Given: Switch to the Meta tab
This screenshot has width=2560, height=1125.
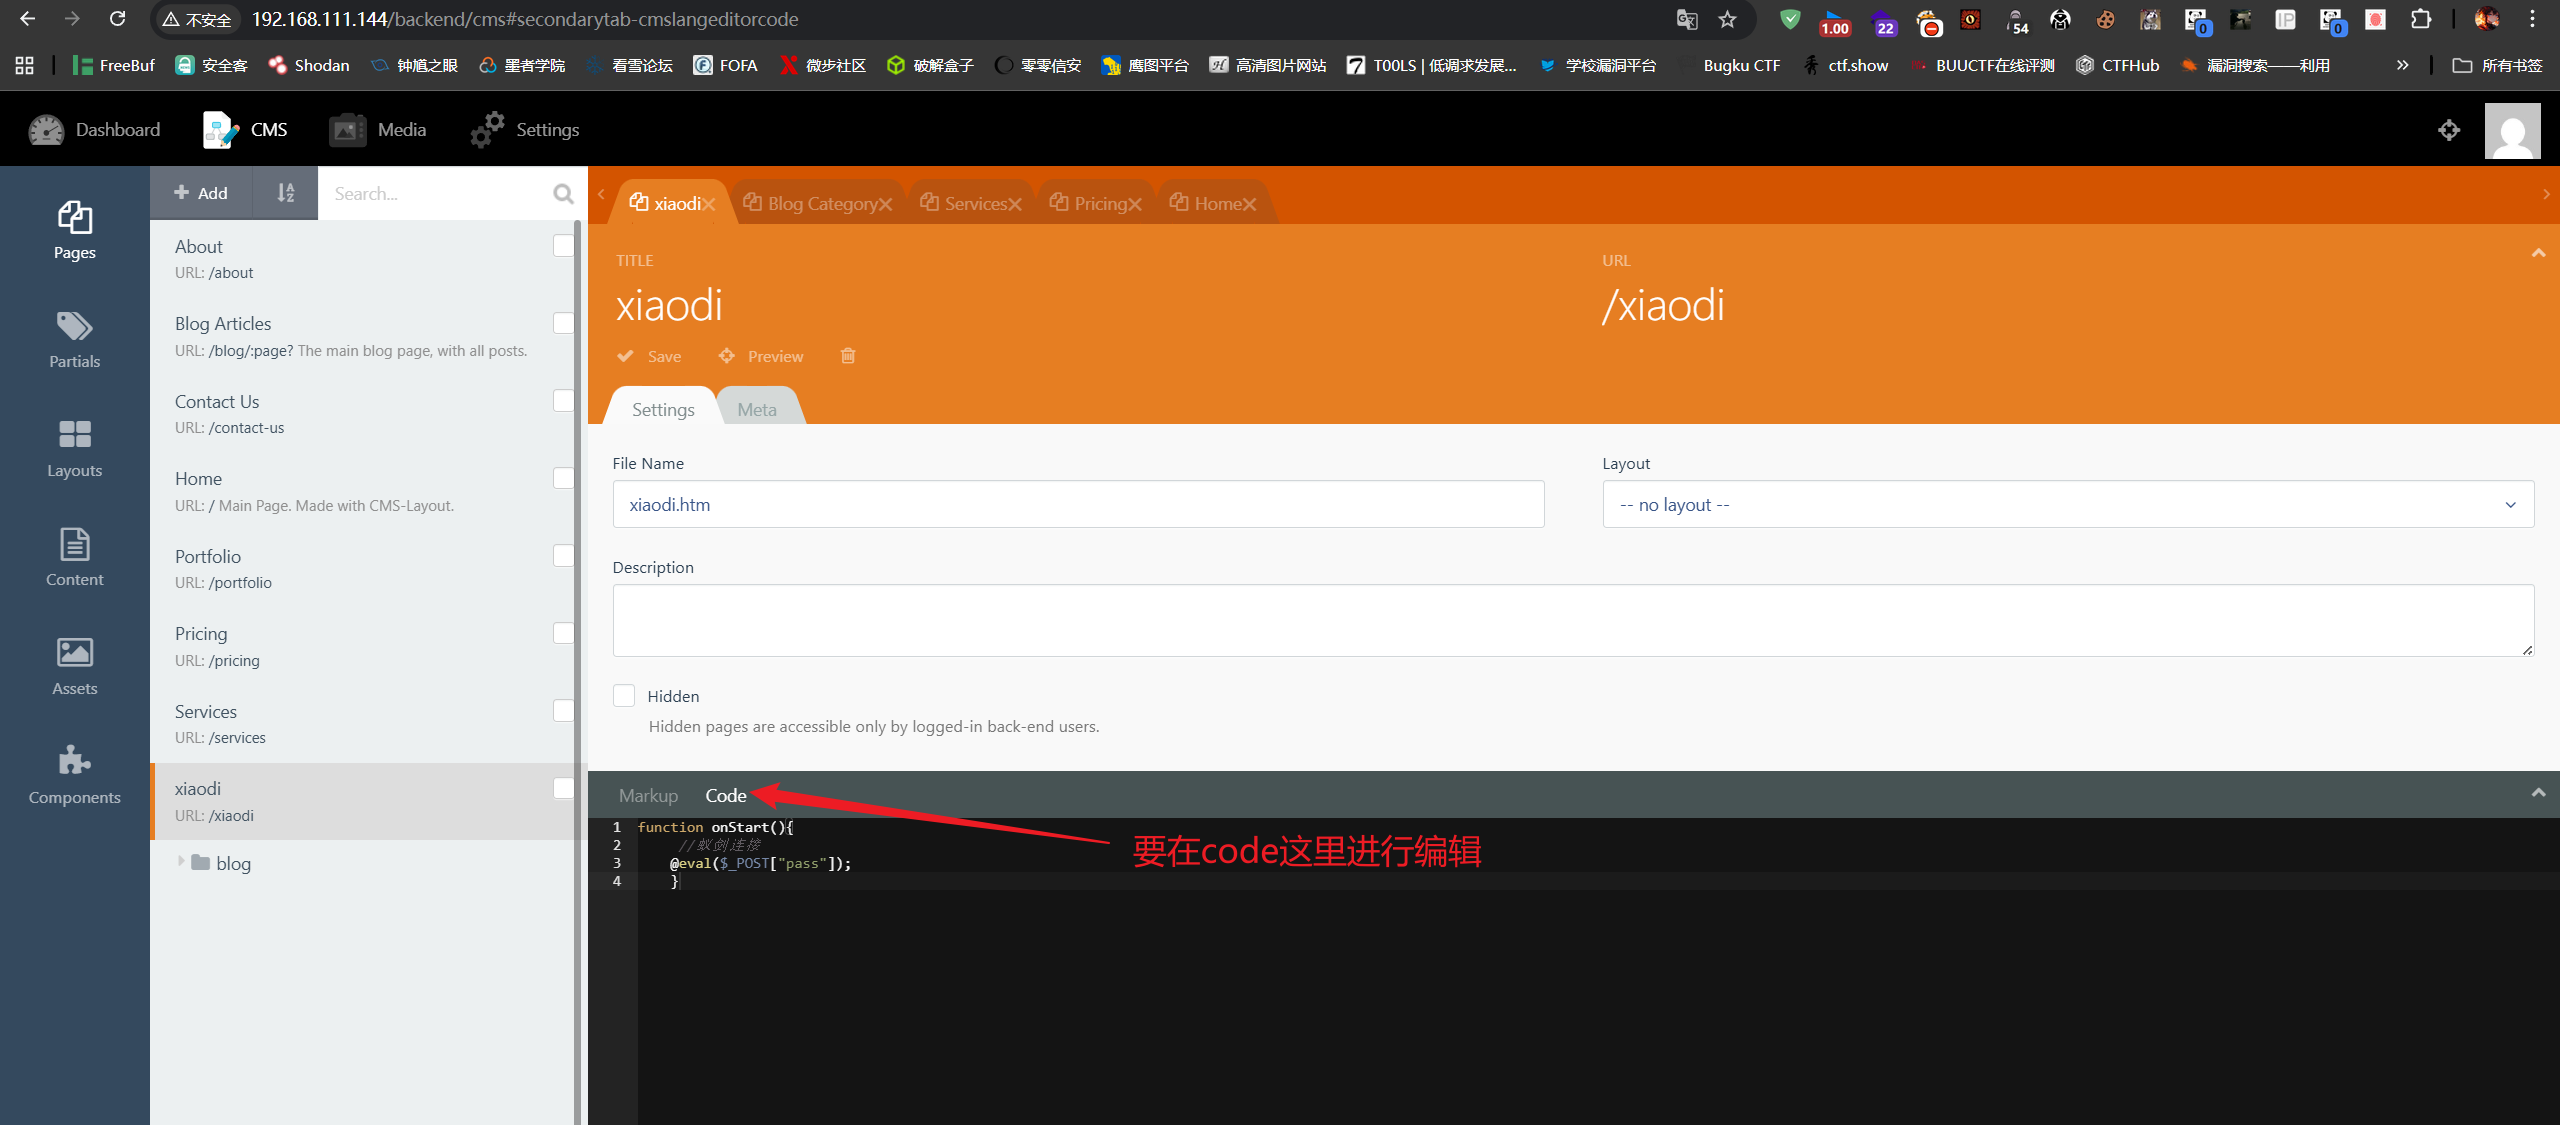Looking at the screenshot, I should tap(757, 410).
